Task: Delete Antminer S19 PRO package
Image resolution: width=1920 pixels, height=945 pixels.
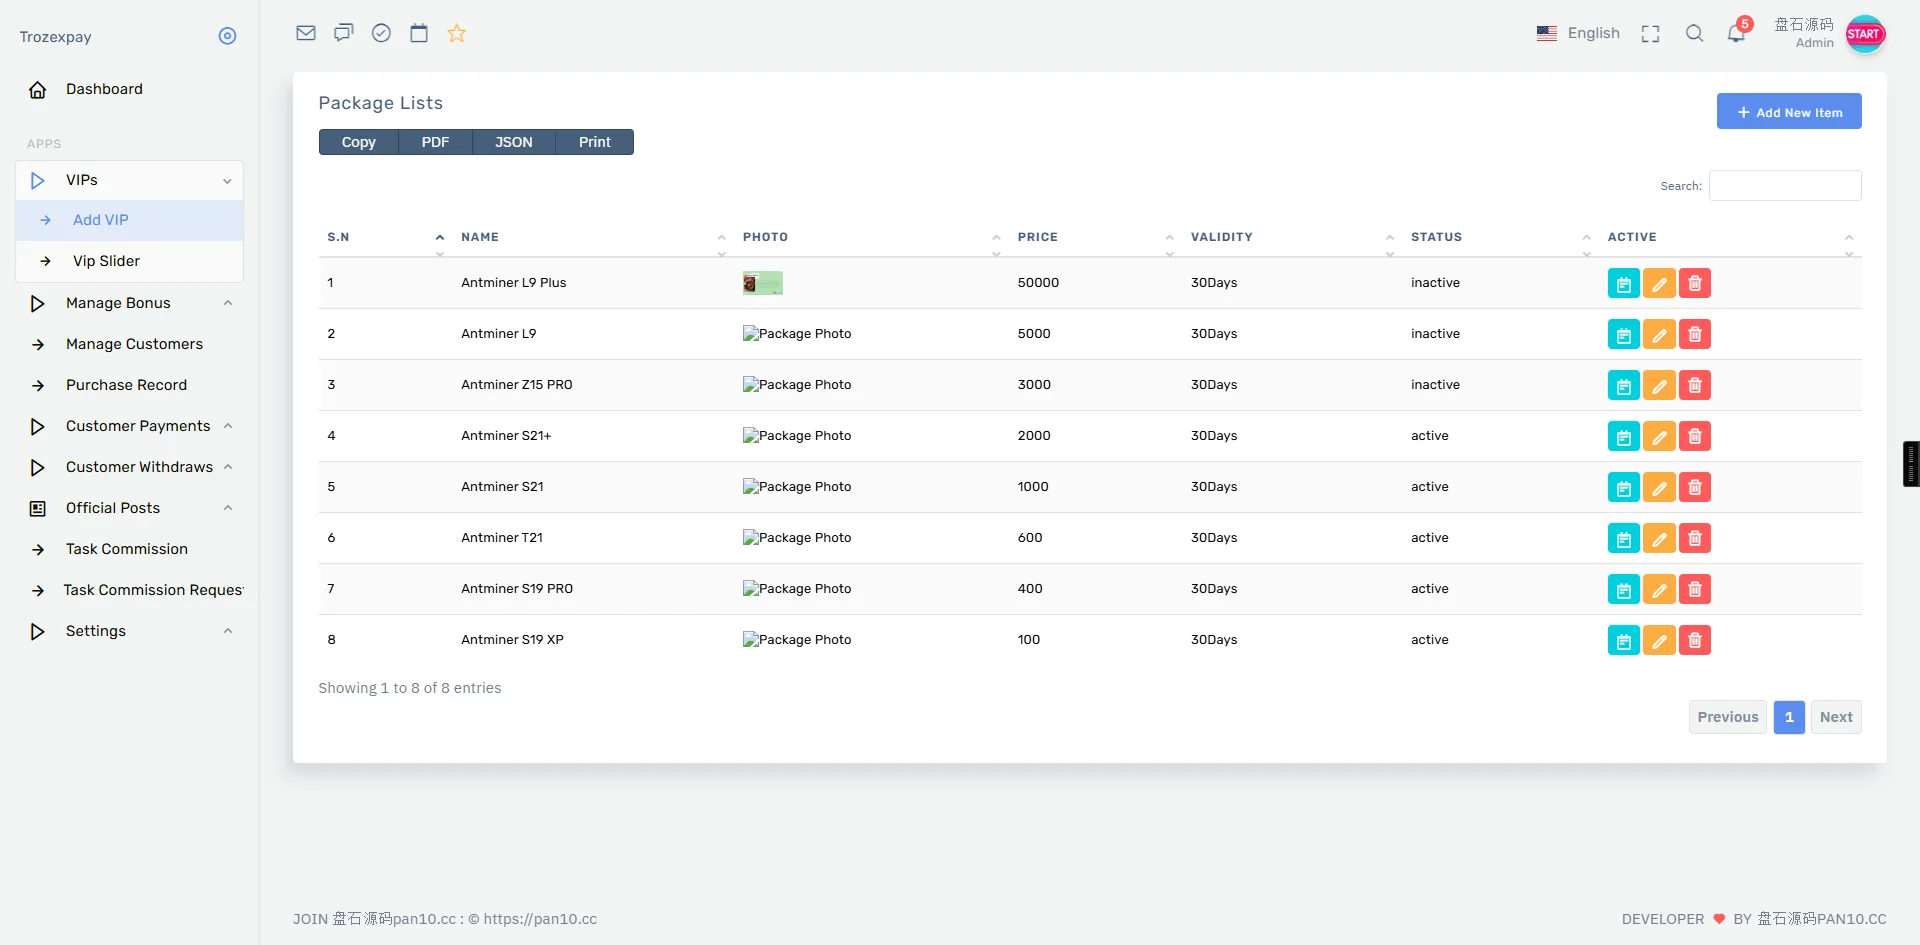Action: point(1695,590)
